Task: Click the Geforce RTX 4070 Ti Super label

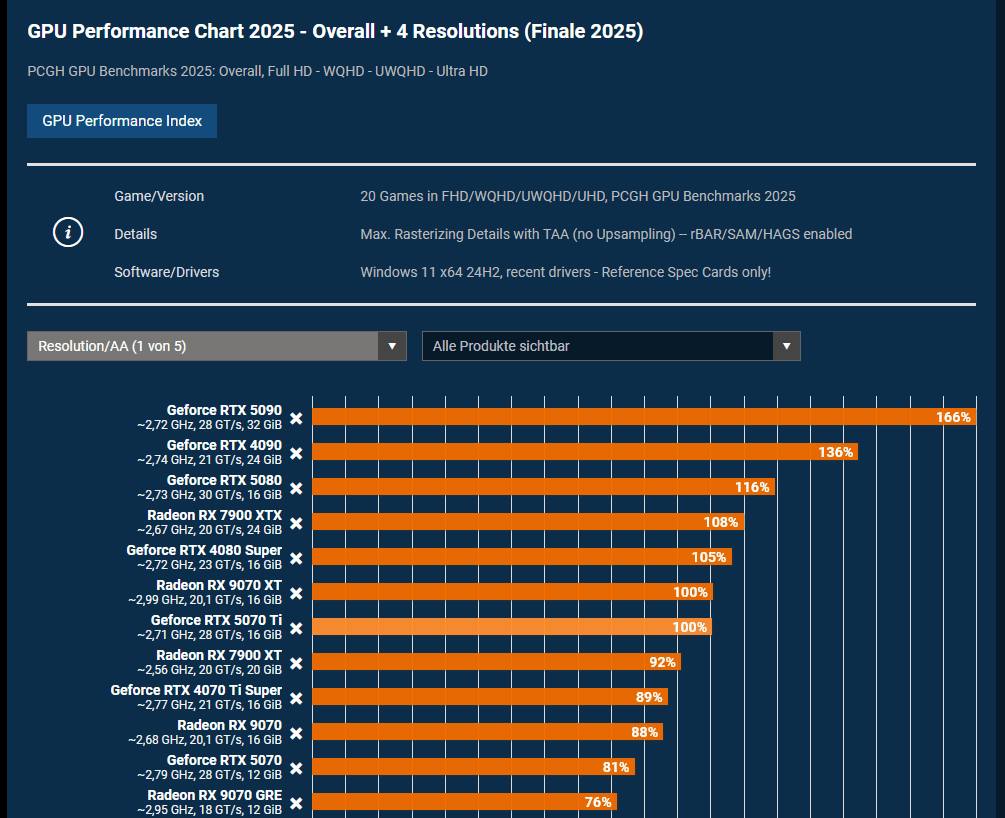Action: [196, 690]
